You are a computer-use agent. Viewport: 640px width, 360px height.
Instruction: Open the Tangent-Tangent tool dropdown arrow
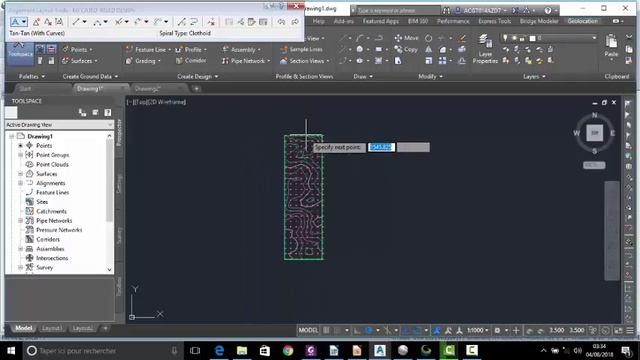[x=24, y=22]
